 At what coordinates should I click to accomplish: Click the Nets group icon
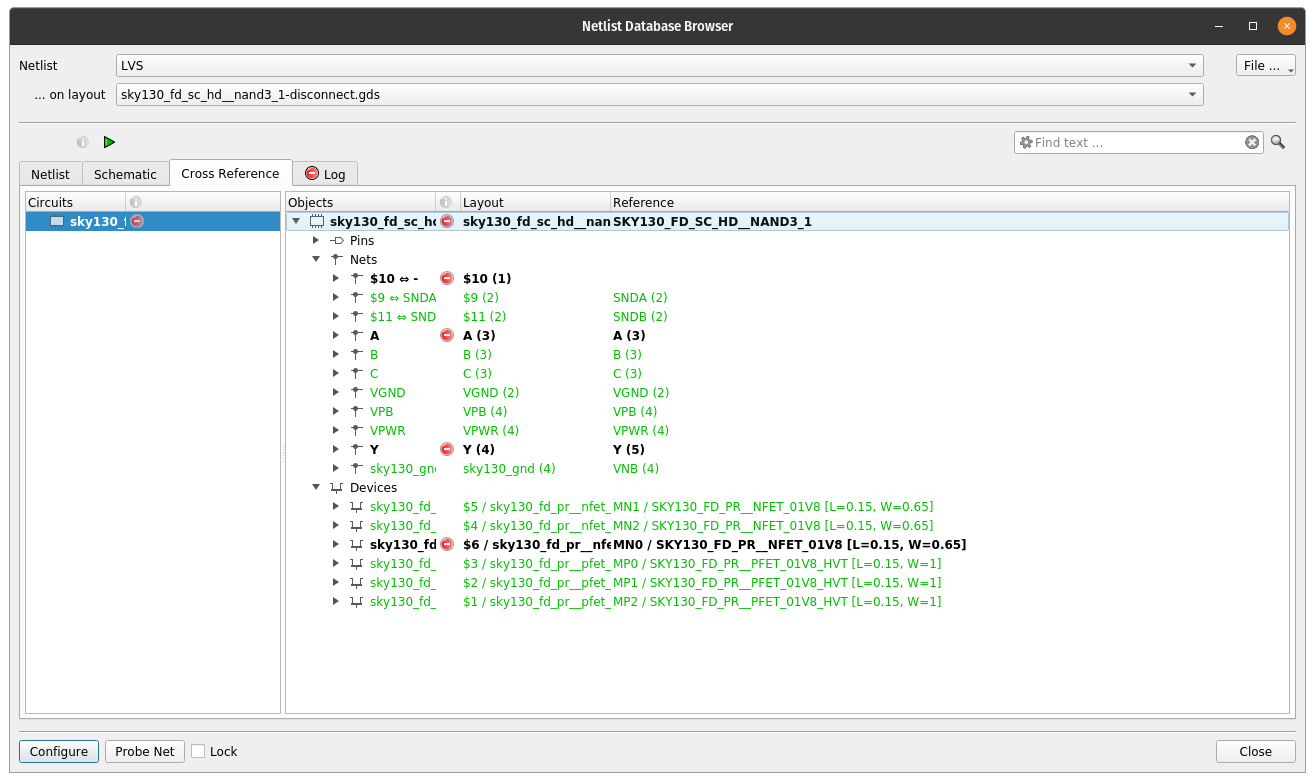(337, 259)
